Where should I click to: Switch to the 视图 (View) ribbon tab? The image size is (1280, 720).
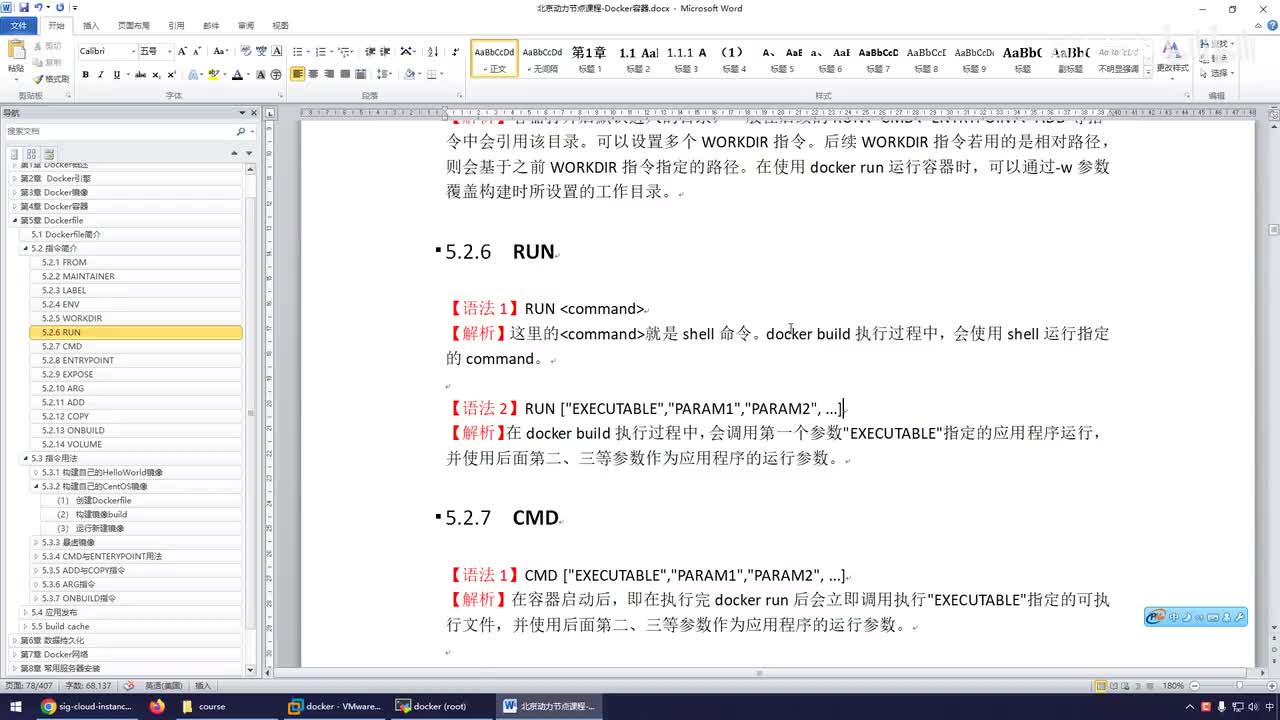click(x=280, y=25)
